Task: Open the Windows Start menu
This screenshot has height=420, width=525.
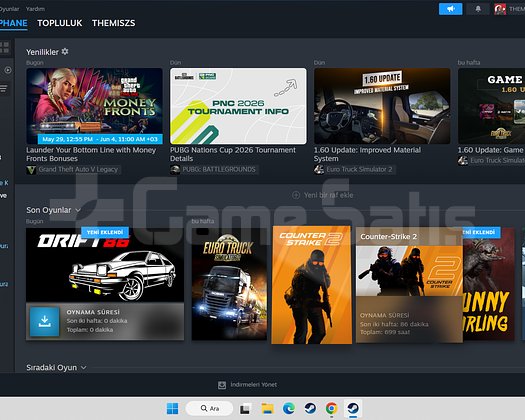Action: point(172,408)
